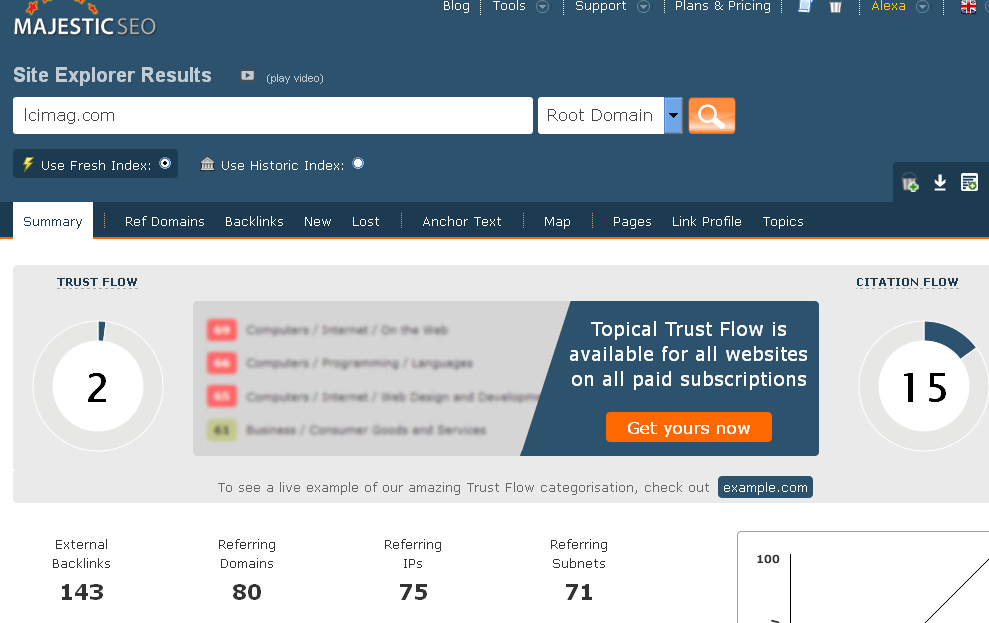Click the External Backlinks value 143
Screen dimensions: 989x623
tap(82, 592)
